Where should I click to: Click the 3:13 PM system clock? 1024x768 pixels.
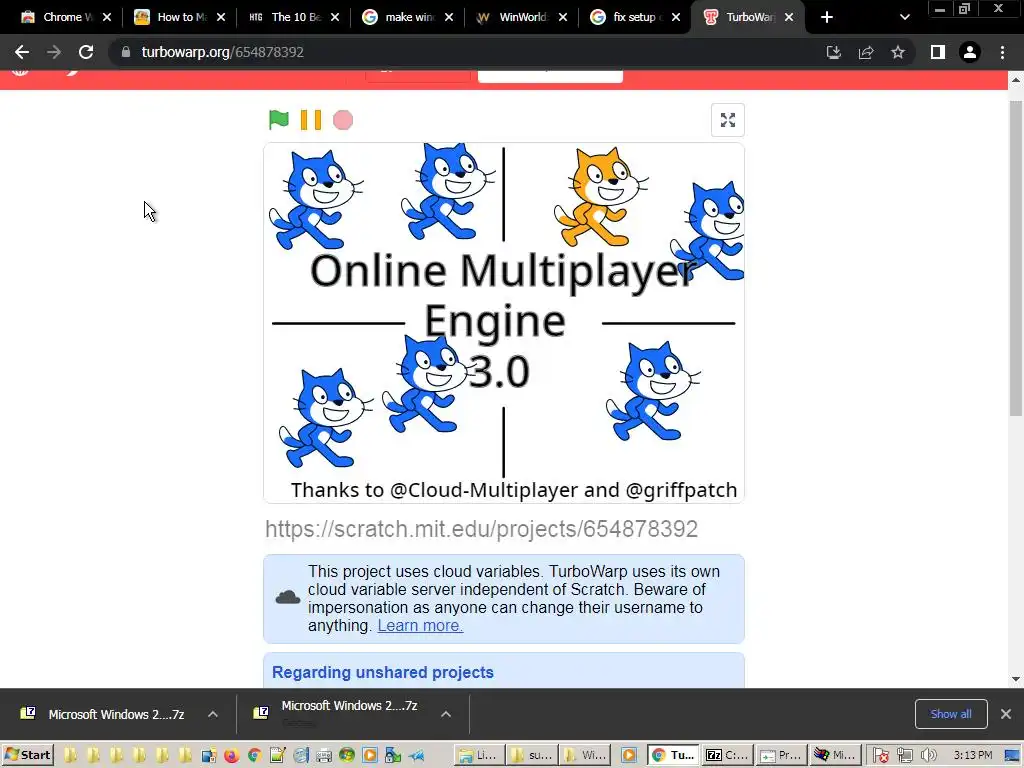[x=972, y=756]
